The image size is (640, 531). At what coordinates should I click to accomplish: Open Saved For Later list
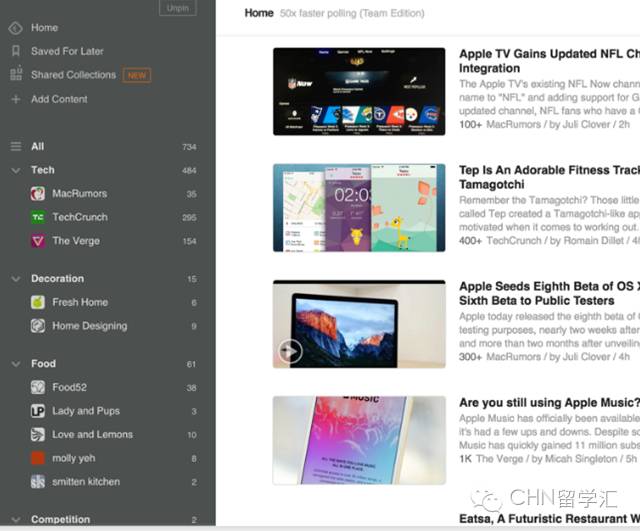click(x=67, y=51)
